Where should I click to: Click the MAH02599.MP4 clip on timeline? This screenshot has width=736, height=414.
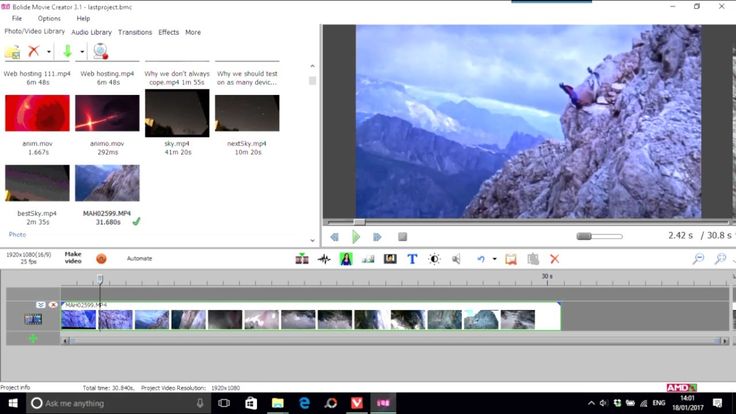pyautogui.click(x=311, y=316)
